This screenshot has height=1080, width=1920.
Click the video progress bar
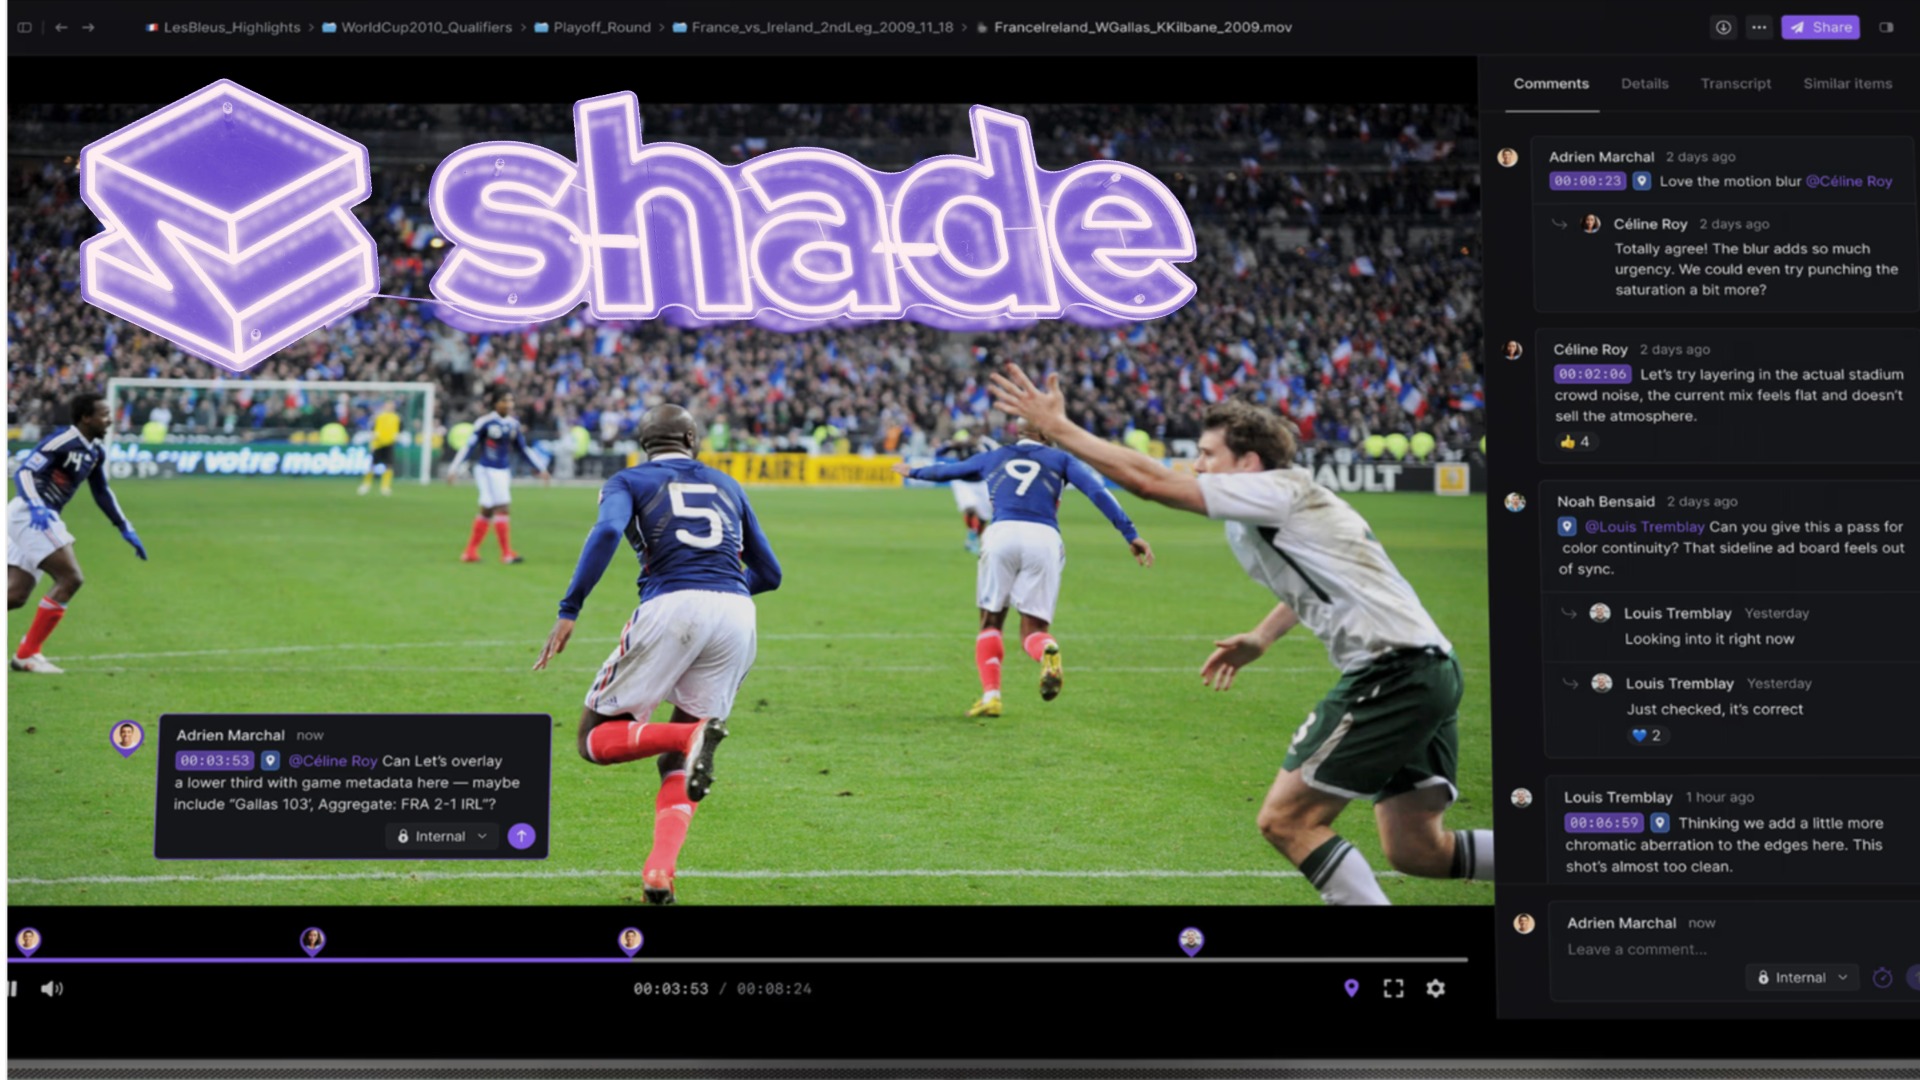pos(900,960)
